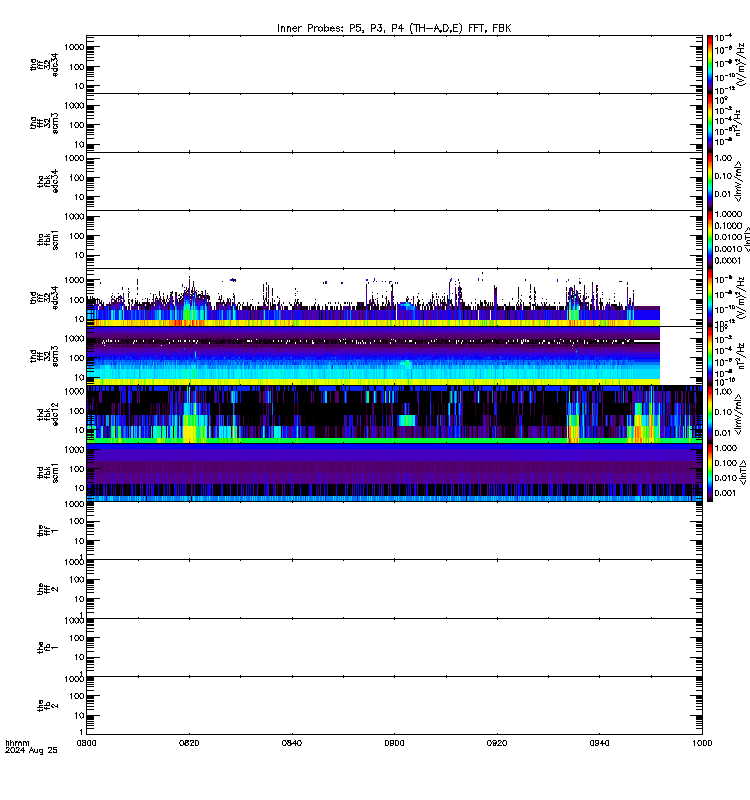
Task: Click the 0820 time axis label
Action: tap(189, 743)
